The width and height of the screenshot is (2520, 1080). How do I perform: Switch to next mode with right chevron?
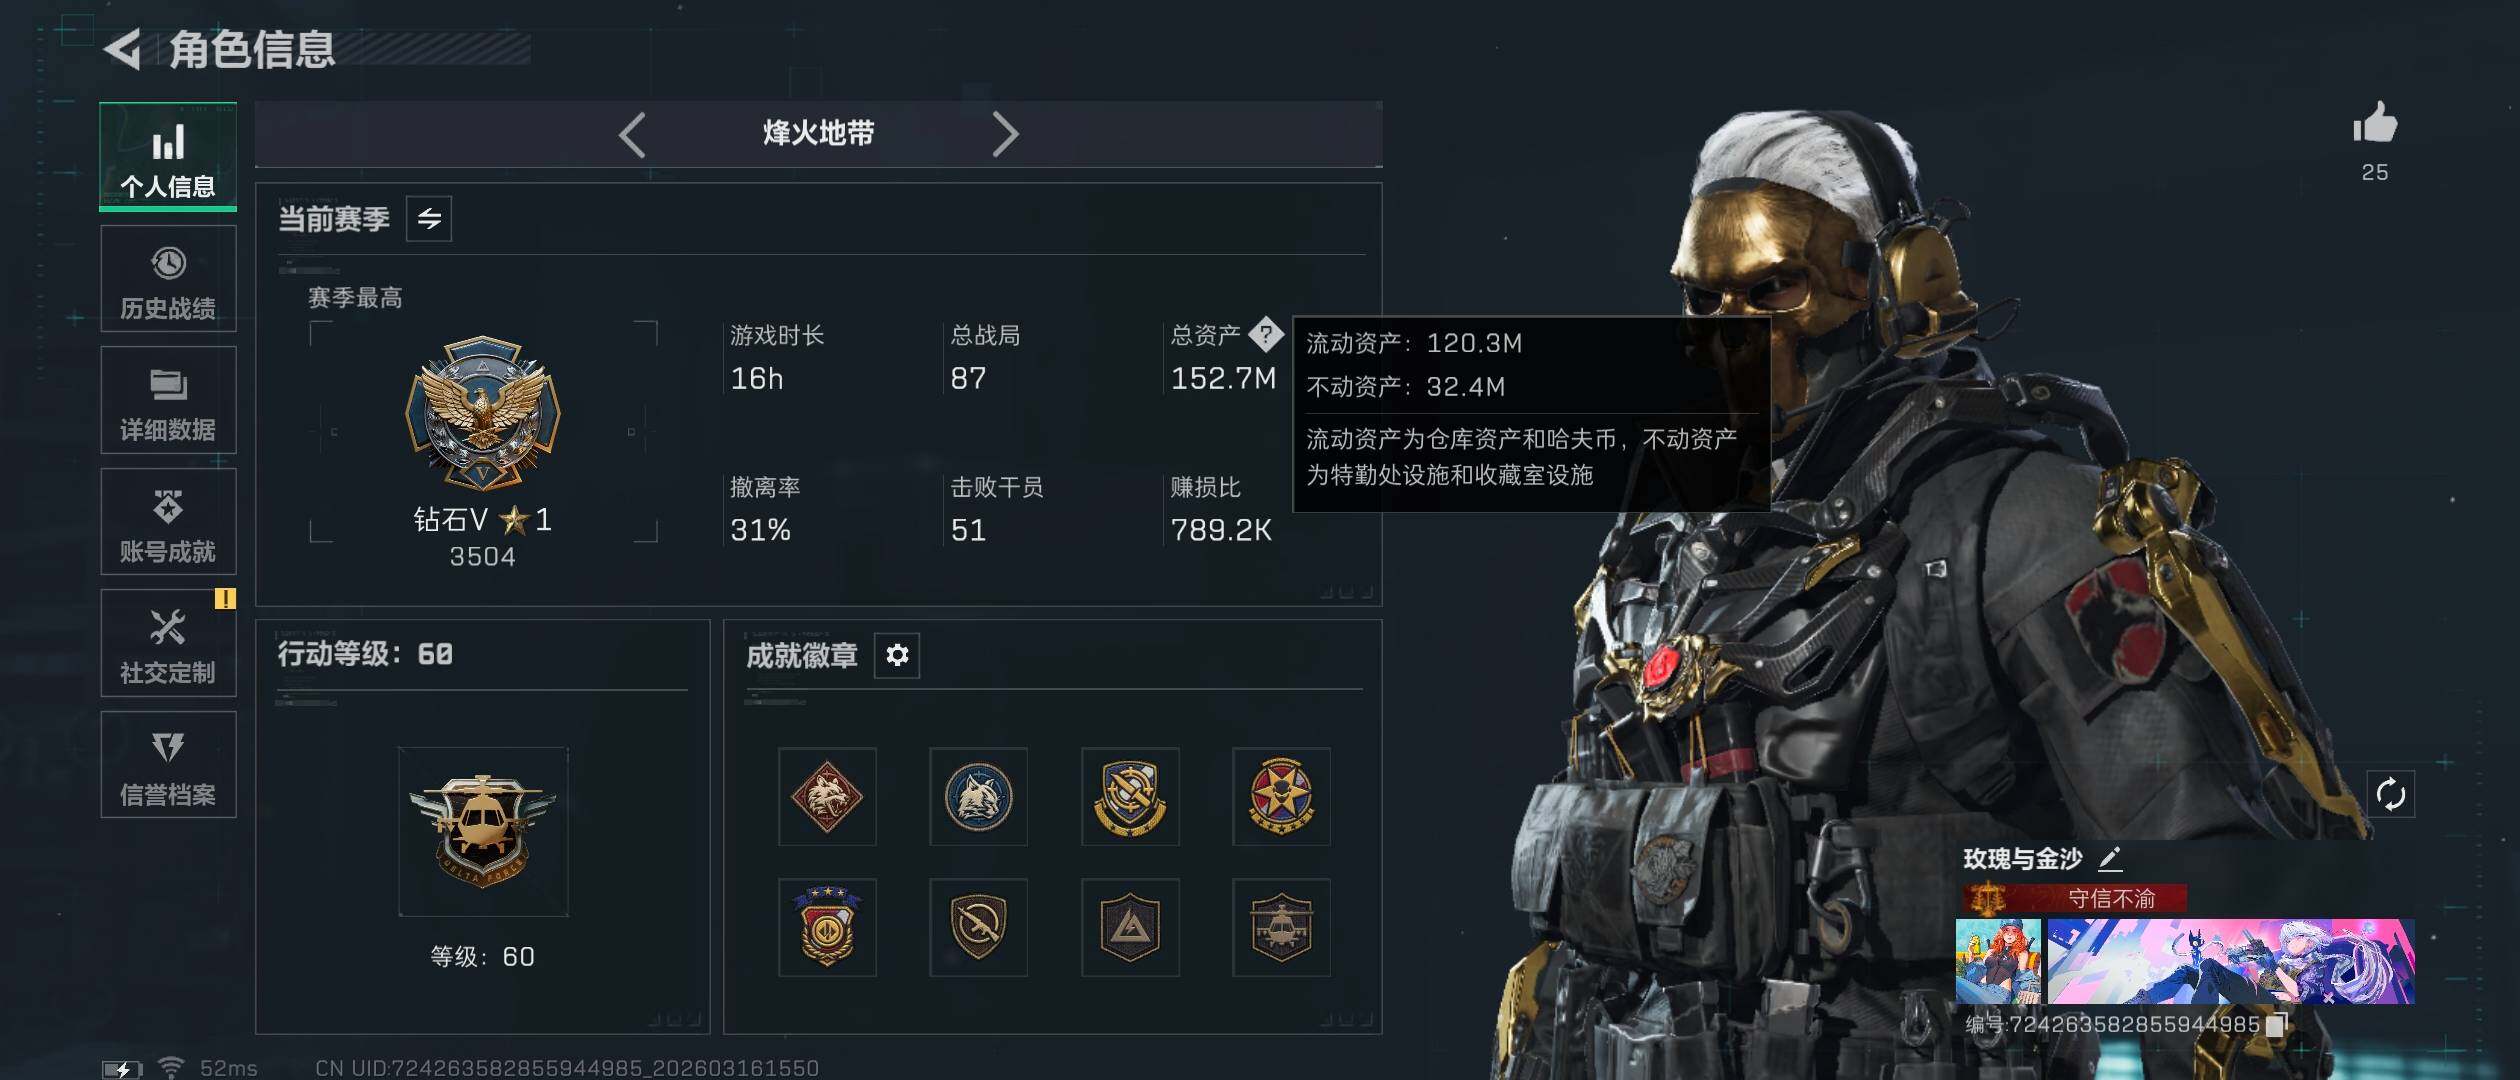[1005, 134]
